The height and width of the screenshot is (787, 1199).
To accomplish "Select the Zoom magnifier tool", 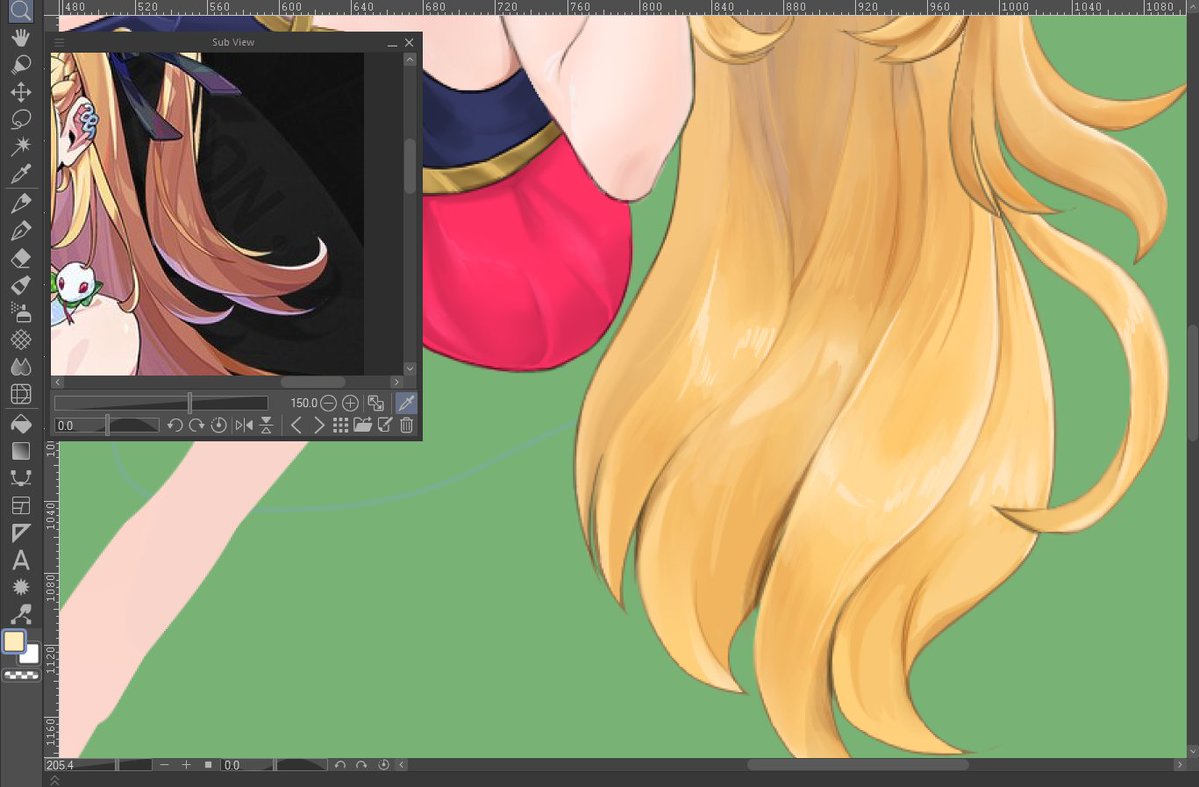I will (21, 11).
